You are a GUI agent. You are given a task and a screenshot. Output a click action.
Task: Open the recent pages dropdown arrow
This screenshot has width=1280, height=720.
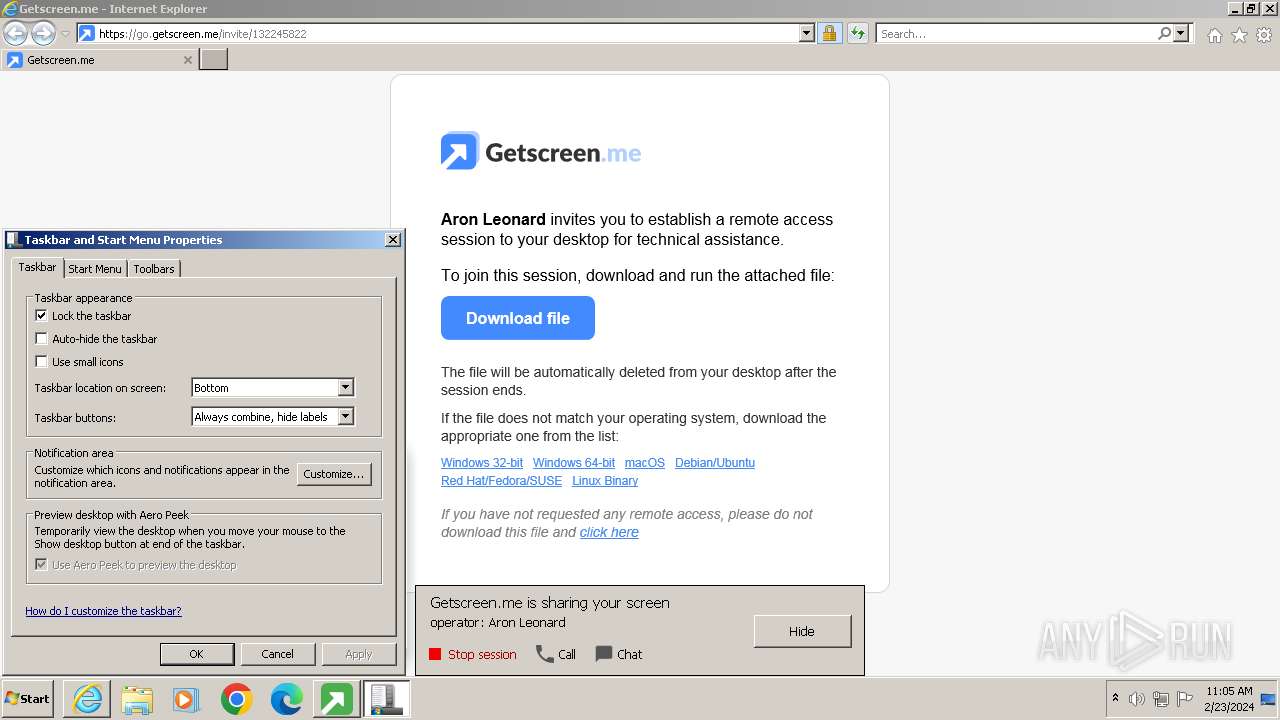[65, 34]
